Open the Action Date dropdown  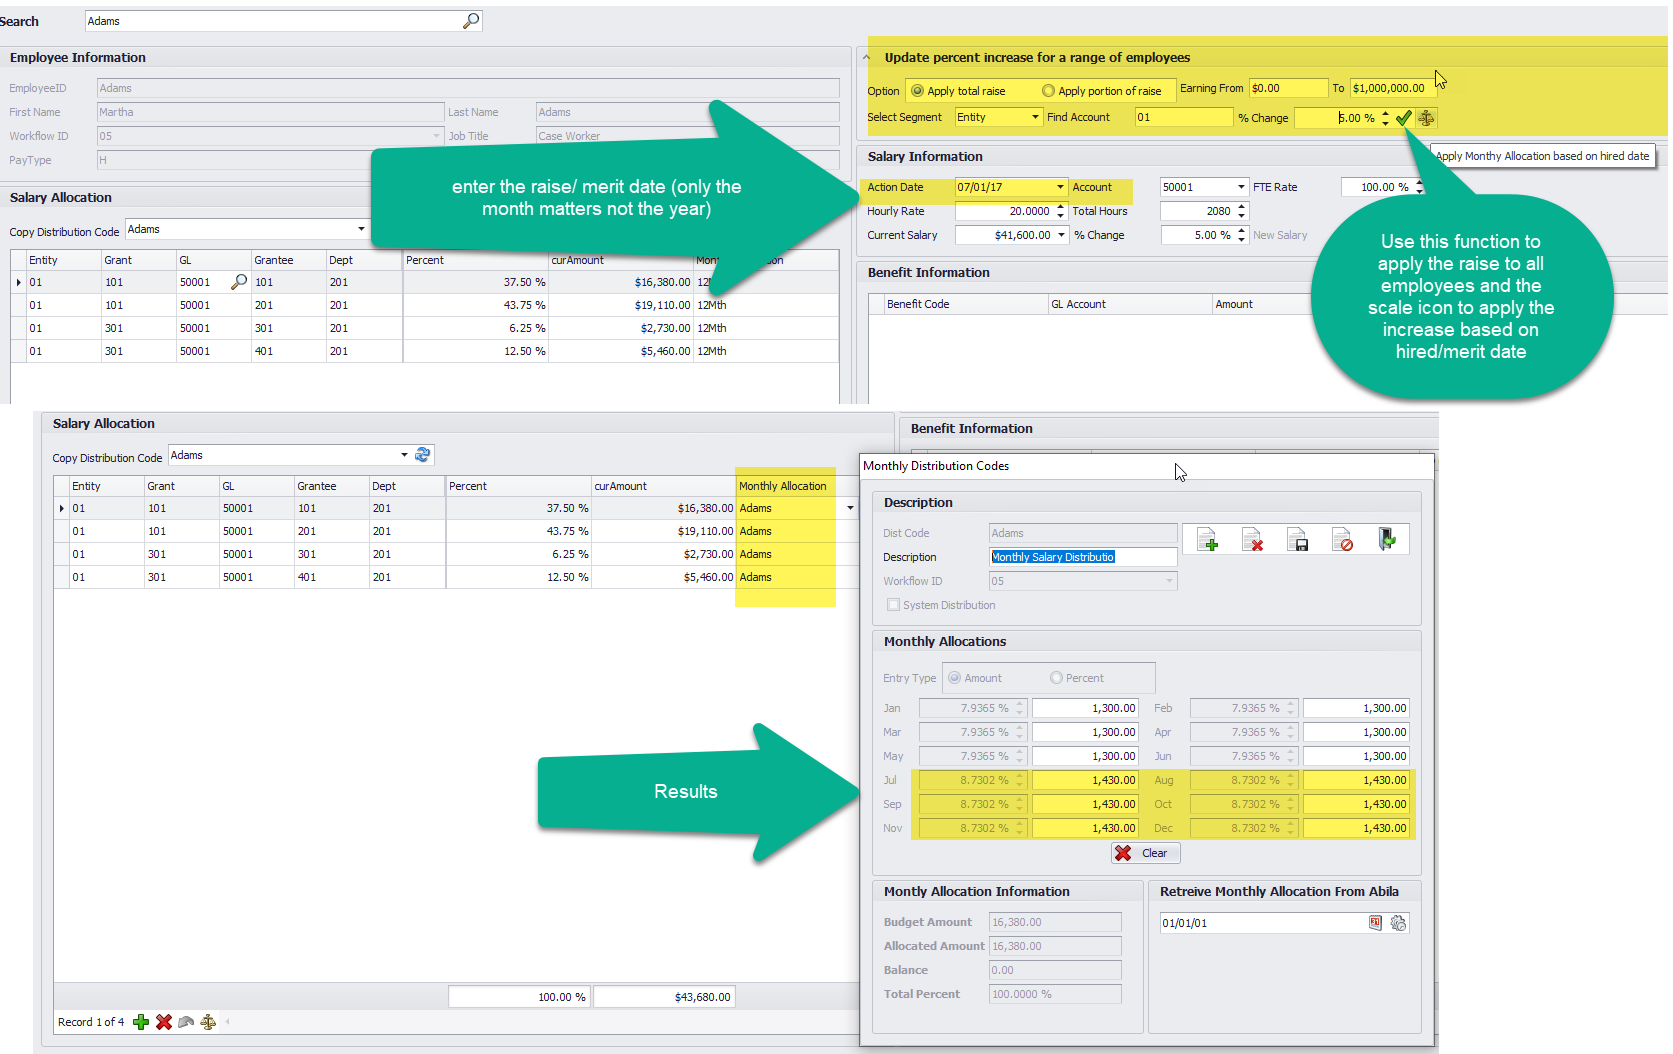point(1060,187)
